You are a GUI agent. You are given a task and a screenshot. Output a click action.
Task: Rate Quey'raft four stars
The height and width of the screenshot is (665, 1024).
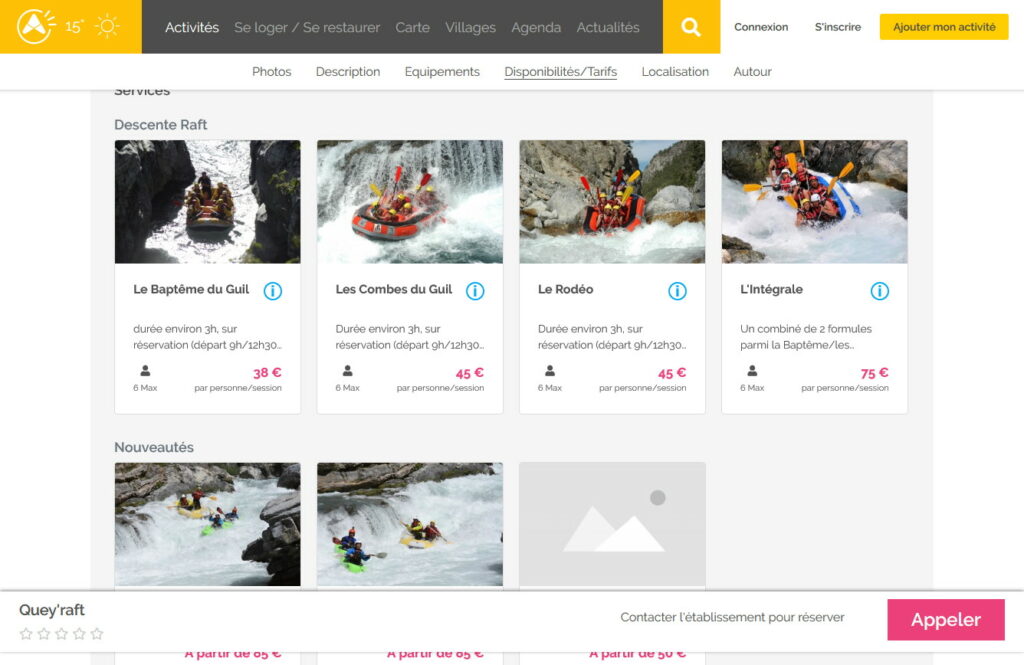pos(79,634)
